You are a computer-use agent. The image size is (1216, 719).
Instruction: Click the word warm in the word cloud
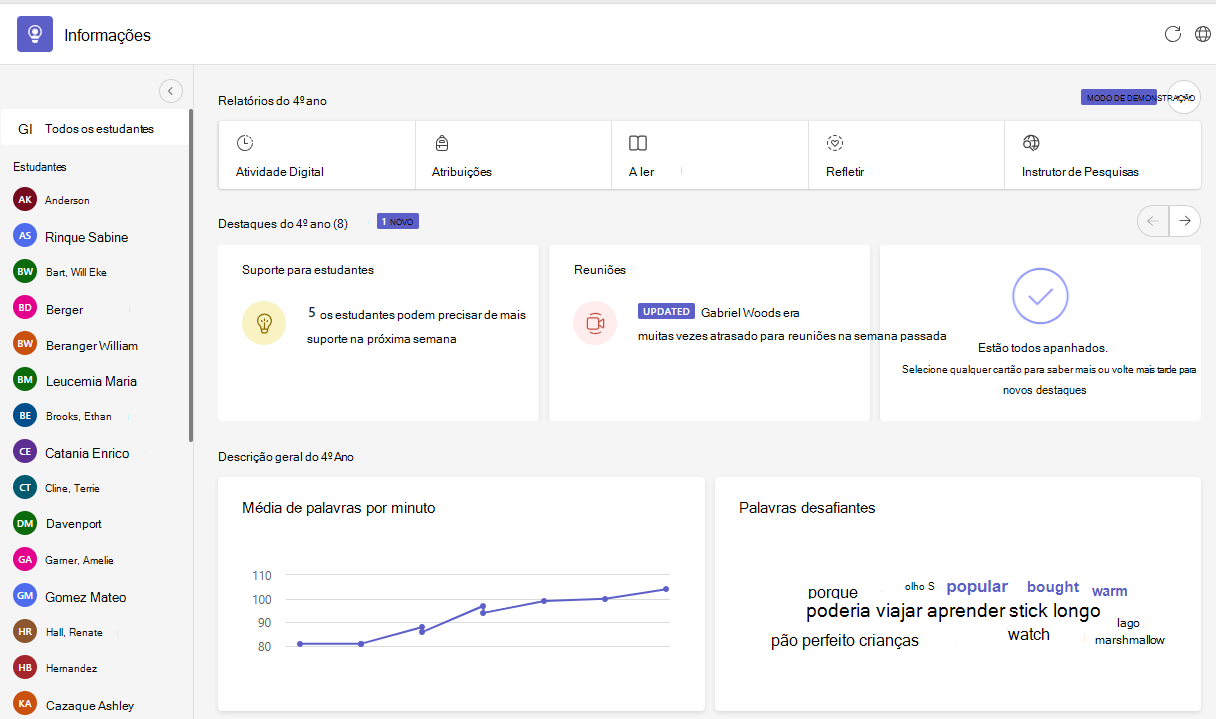pos(1110,592)
